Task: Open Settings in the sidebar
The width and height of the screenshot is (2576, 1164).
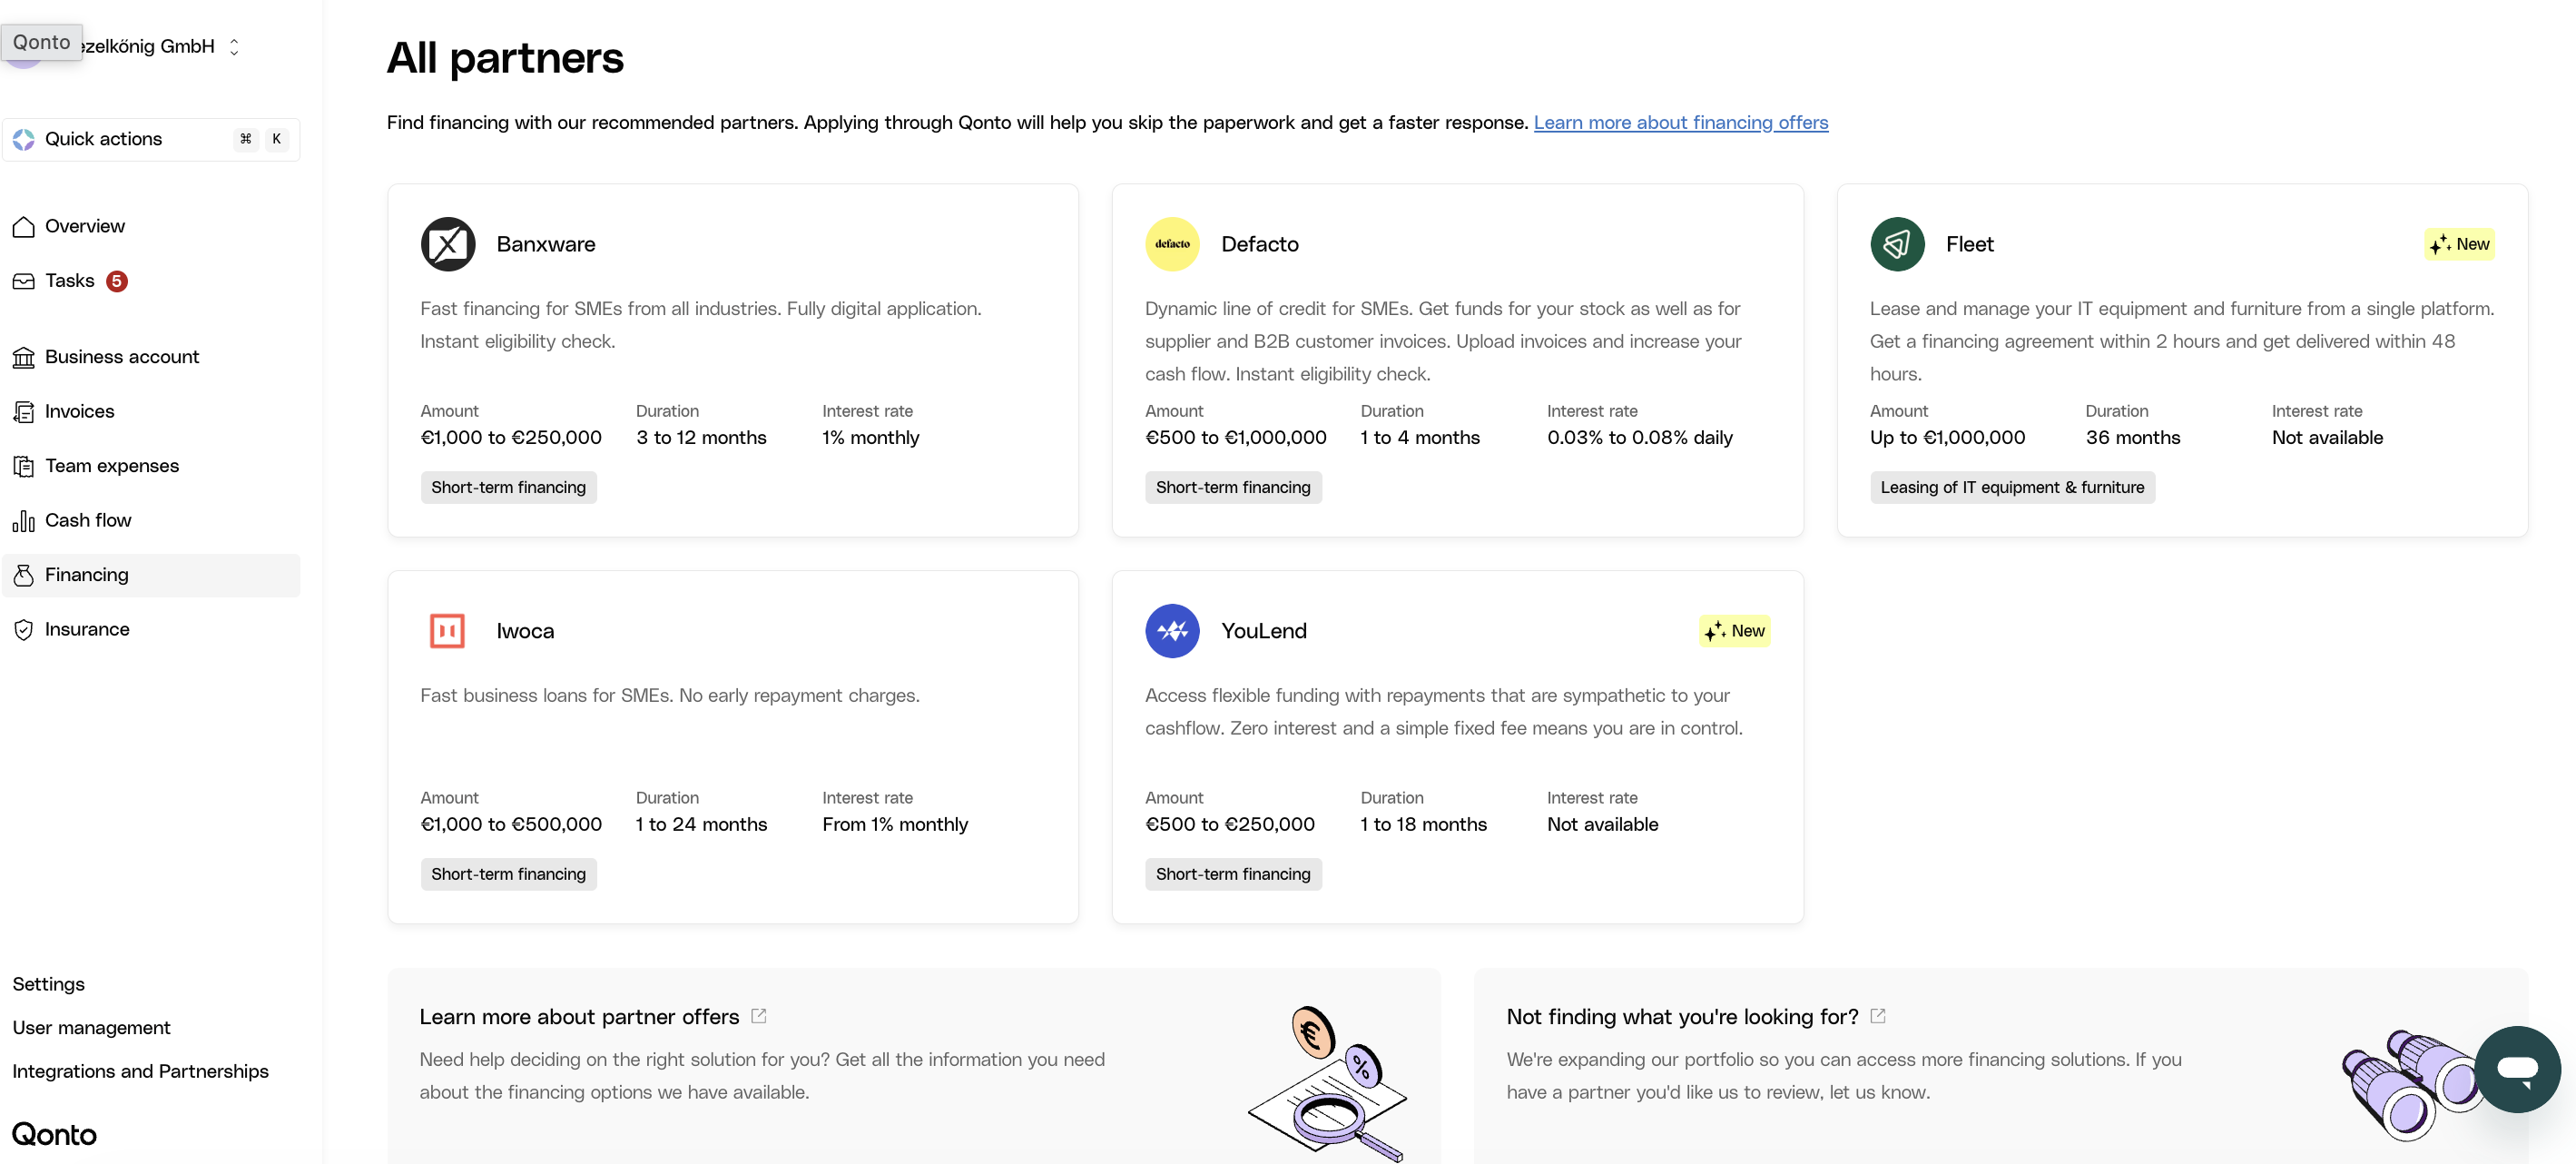Action: [x=48, y=984]
